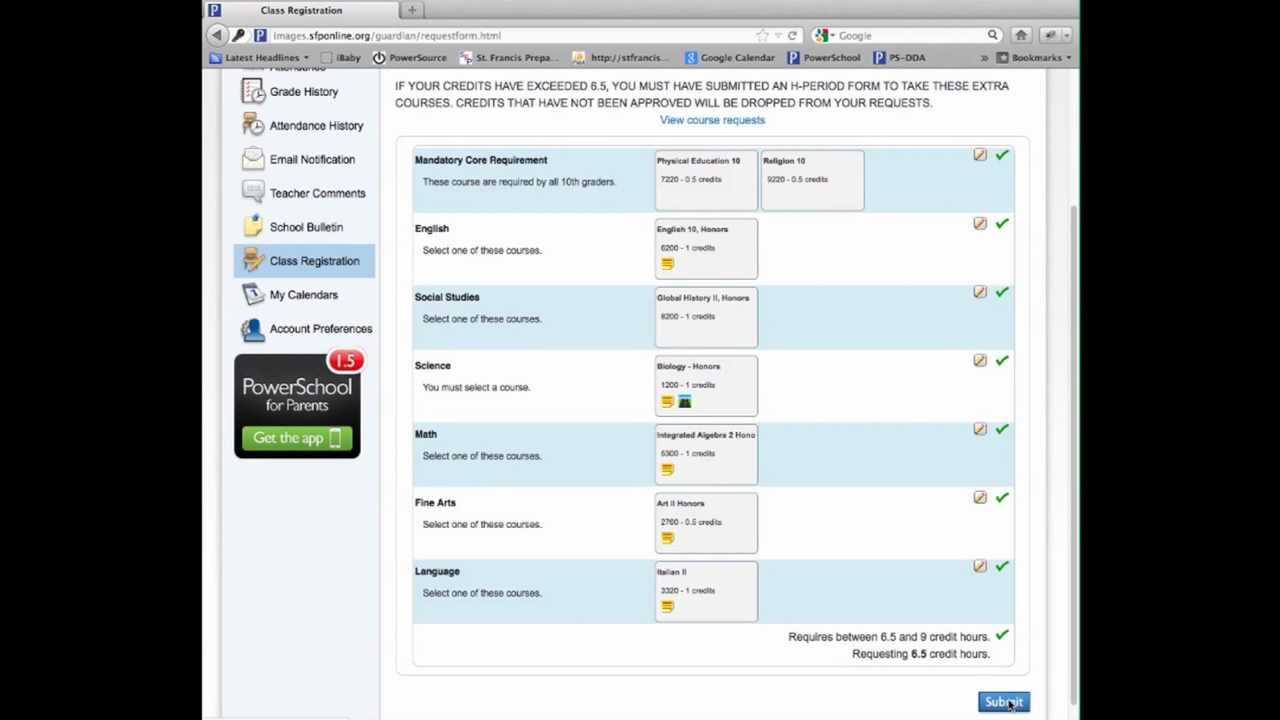Open School Bulletin page
Viewport: 1280px width, 720px height.
coord(306,227)
